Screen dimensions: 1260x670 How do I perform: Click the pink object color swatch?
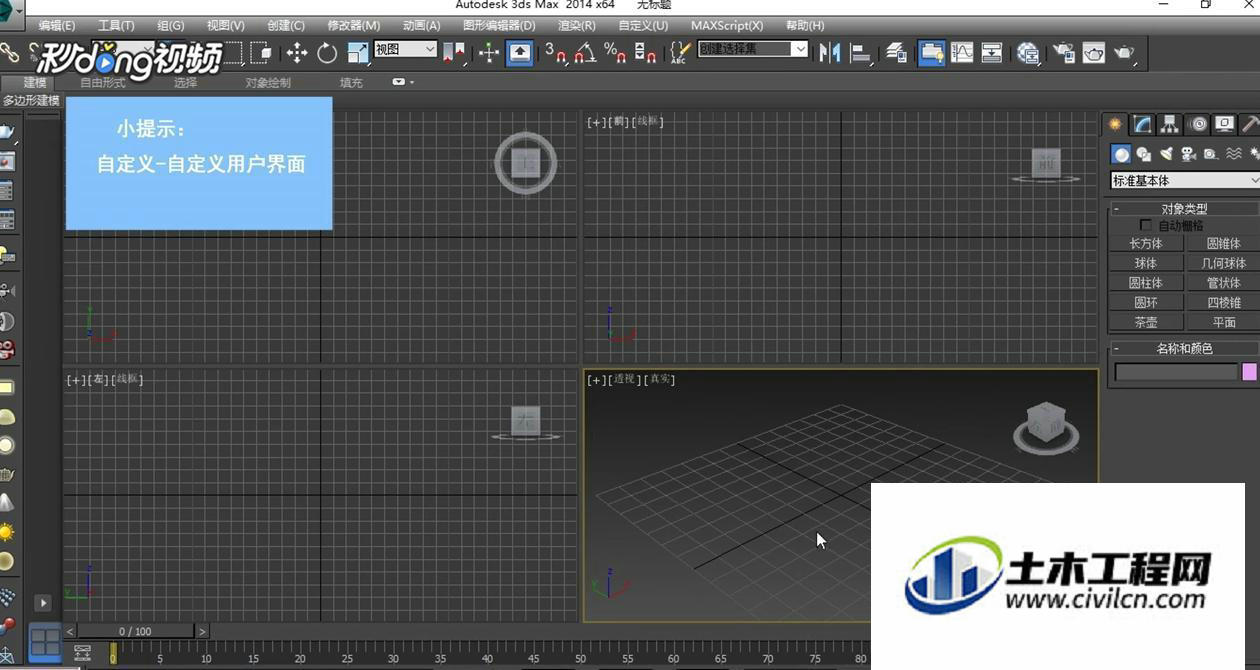tap(1249, 372)
